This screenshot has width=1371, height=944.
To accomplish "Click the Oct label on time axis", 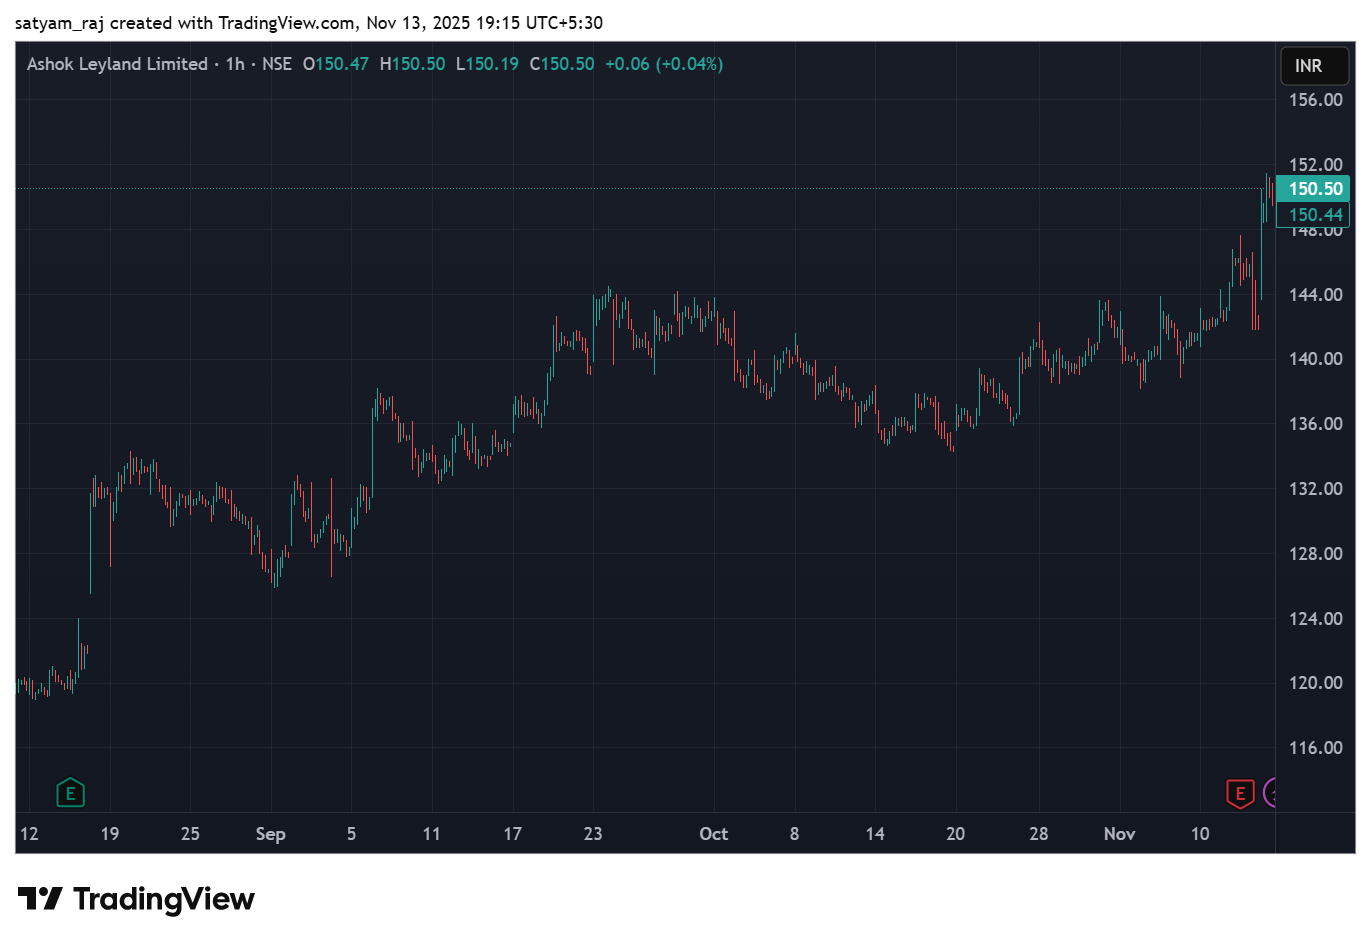I will [x=713, y=834].
